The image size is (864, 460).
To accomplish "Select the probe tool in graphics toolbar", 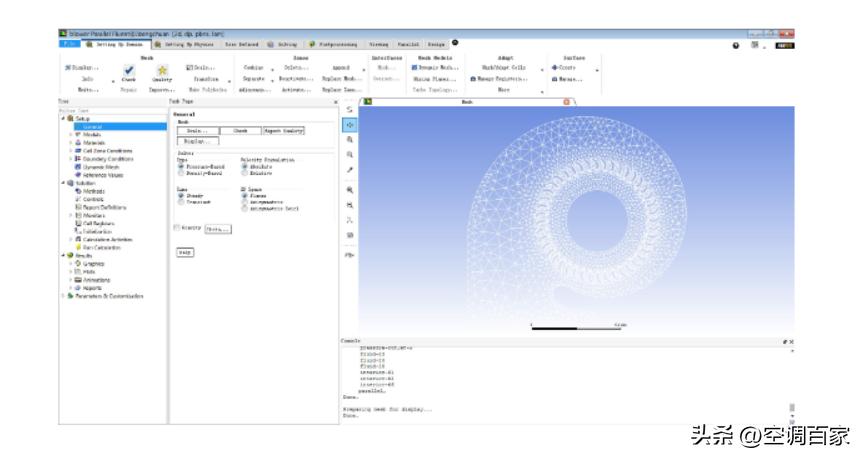I will (x=350, y=171).
